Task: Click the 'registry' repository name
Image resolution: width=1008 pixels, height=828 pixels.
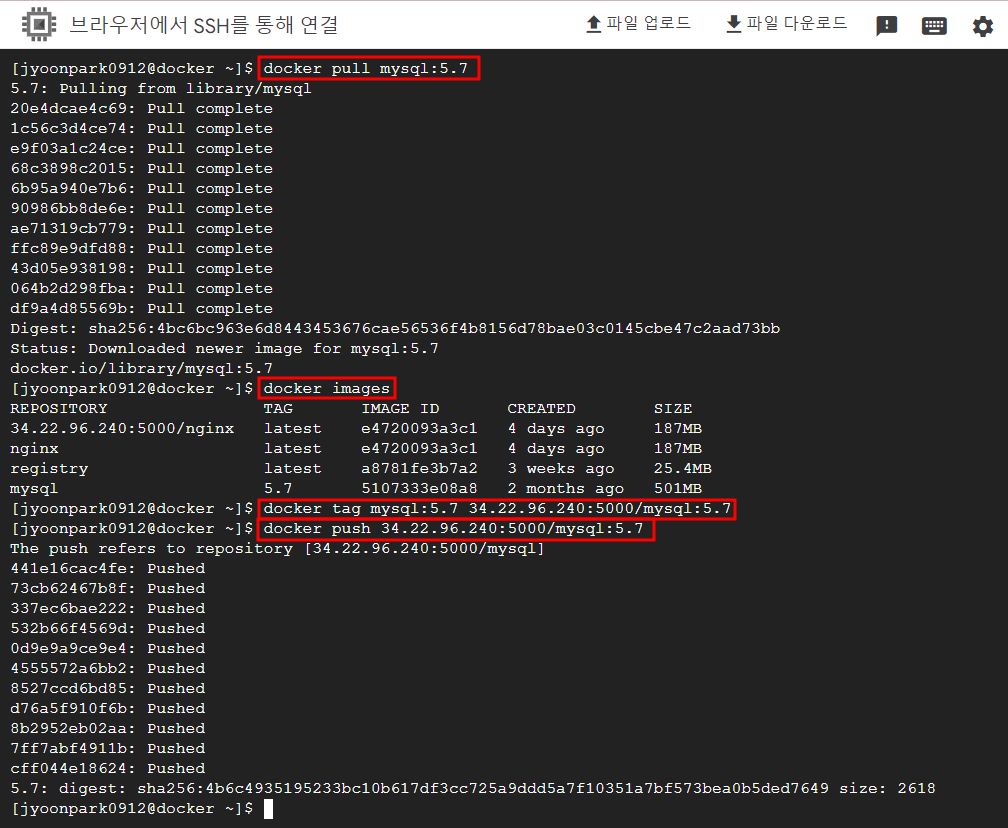Action: click(49, 469)
